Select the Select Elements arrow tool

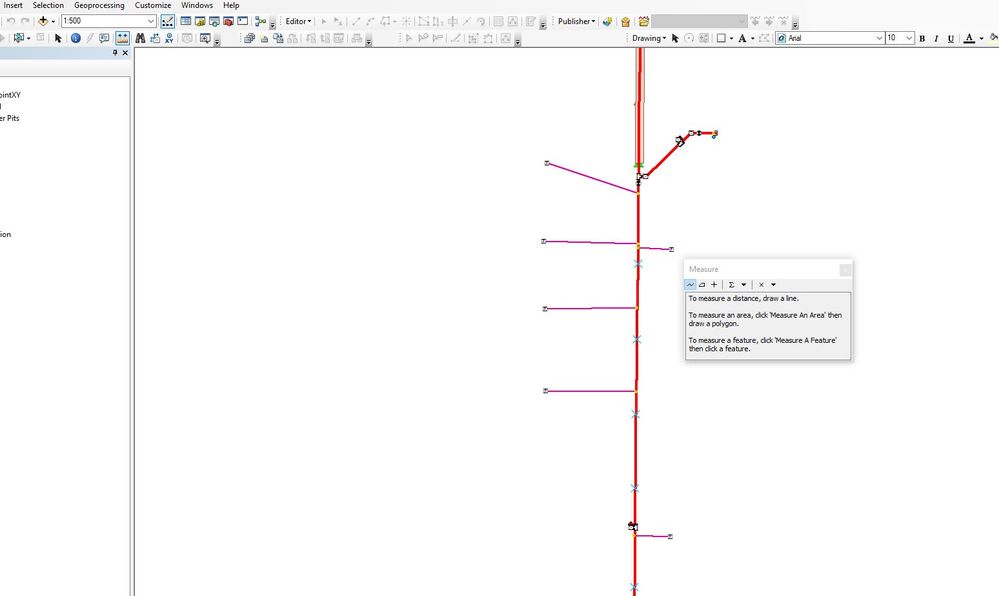coord(58,38)
